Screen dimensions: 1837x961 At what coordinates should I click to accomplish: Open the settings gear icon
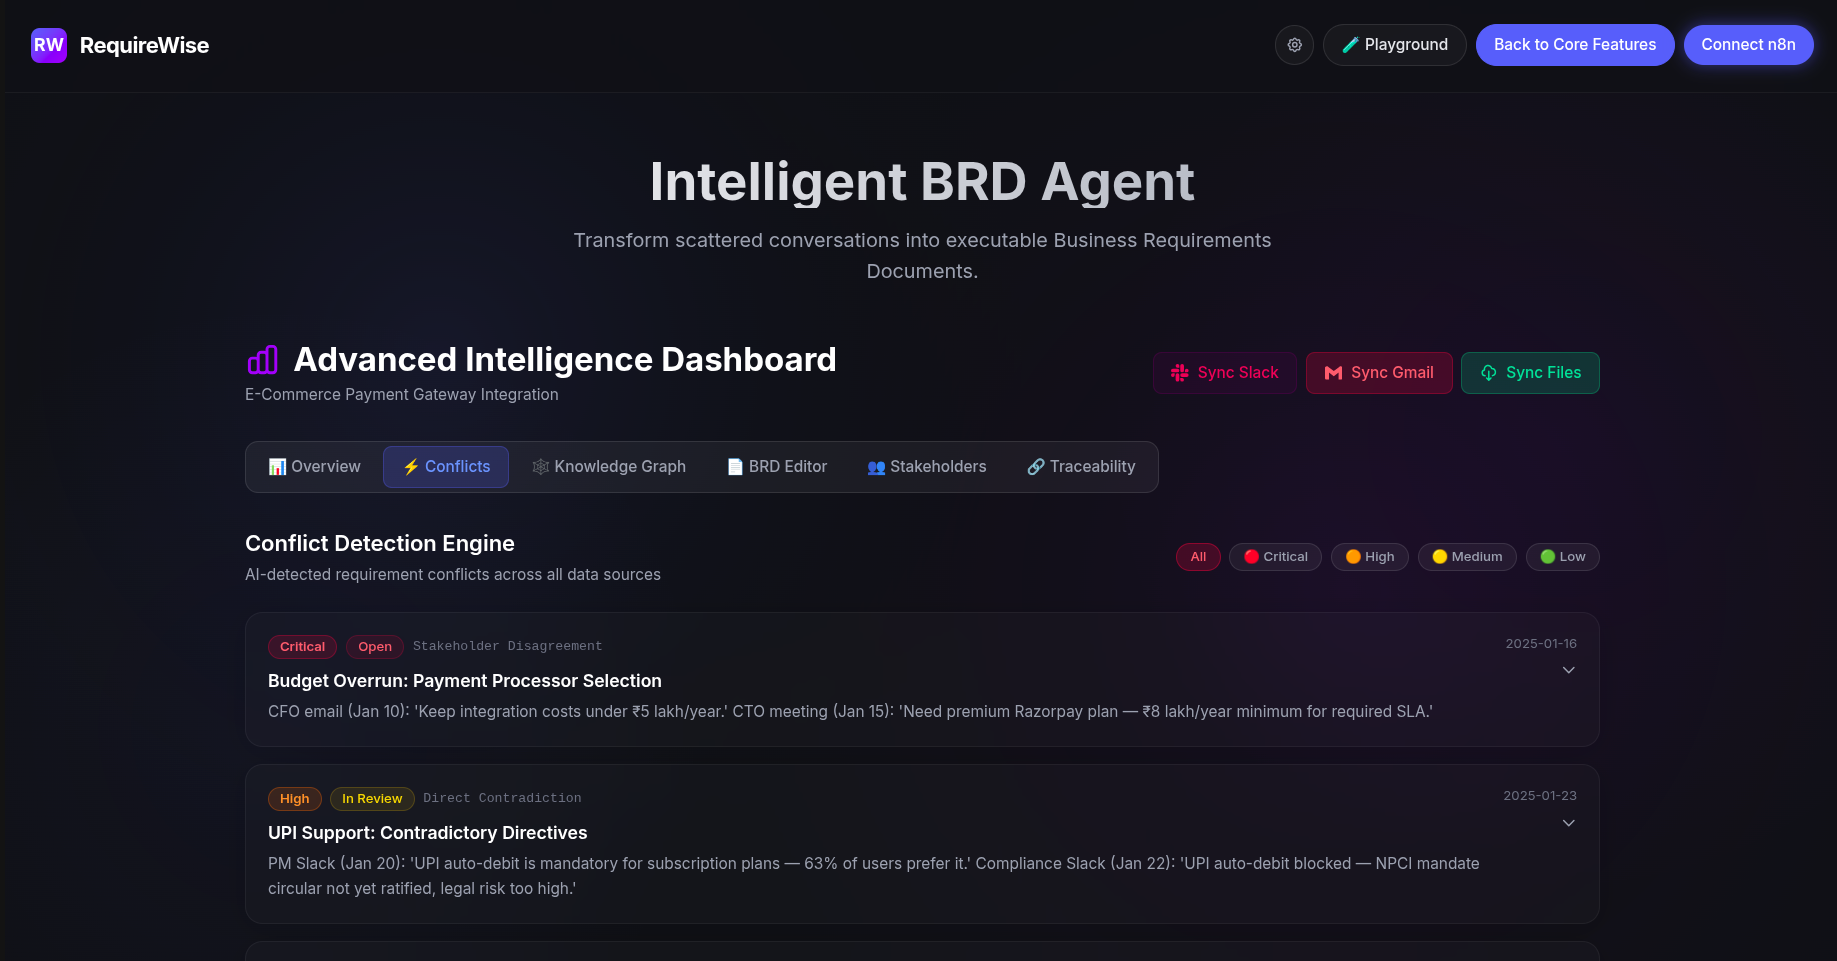(1294, 45)
